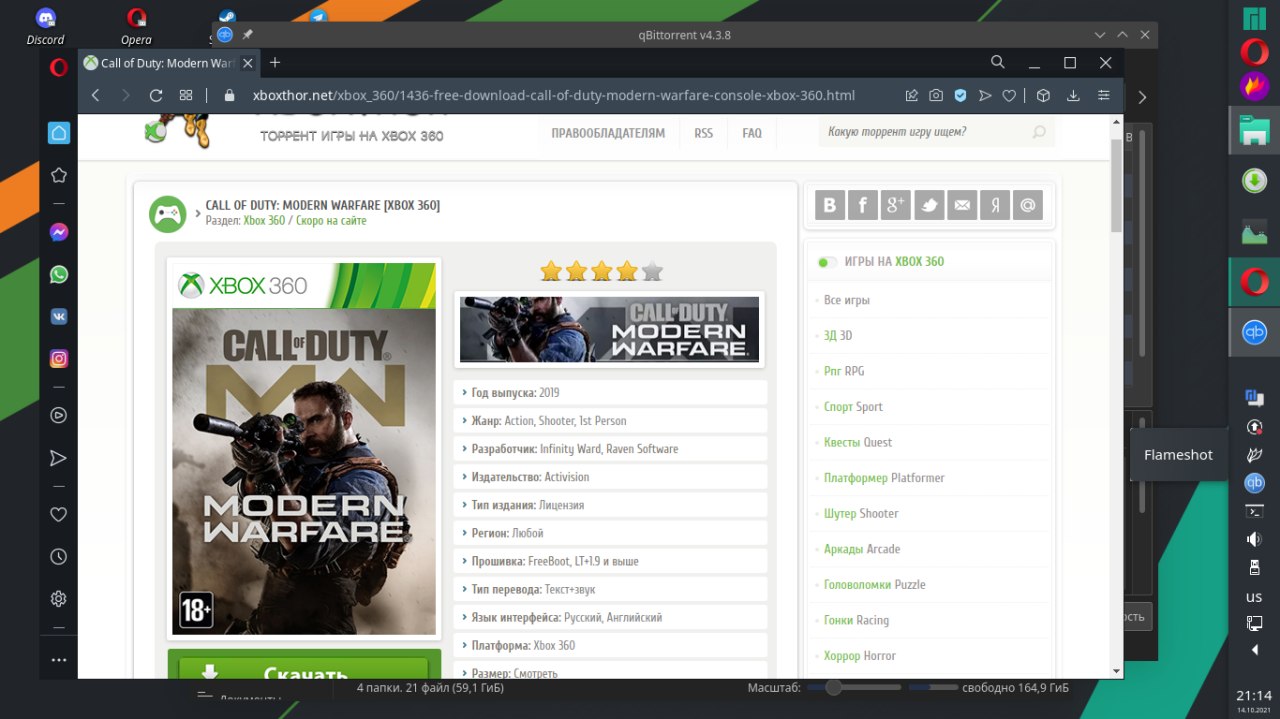Open ad blocker shield icon

point(960,96)
